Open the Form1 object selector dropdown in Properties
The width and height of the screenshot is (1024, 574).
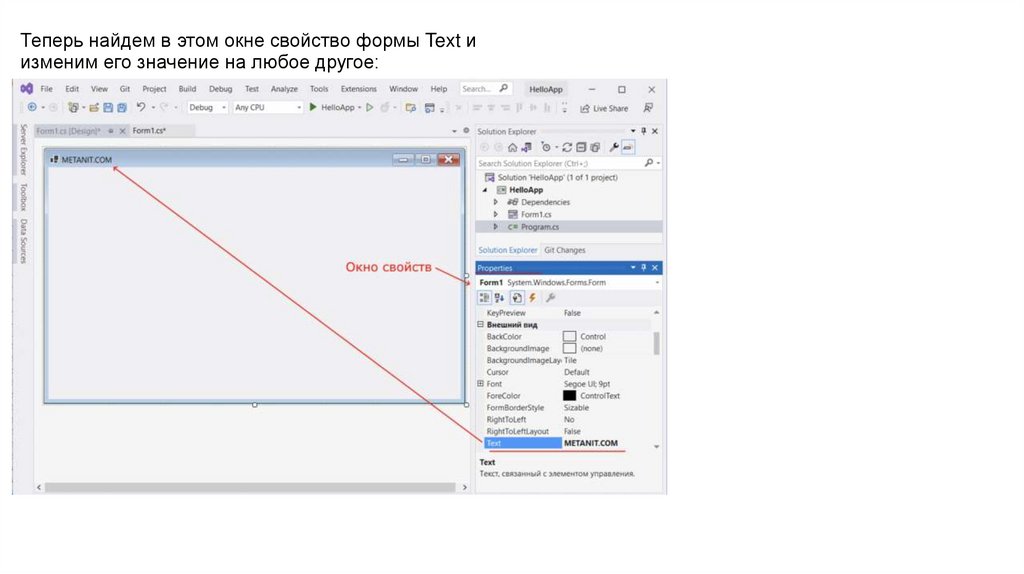pos(656,283)
